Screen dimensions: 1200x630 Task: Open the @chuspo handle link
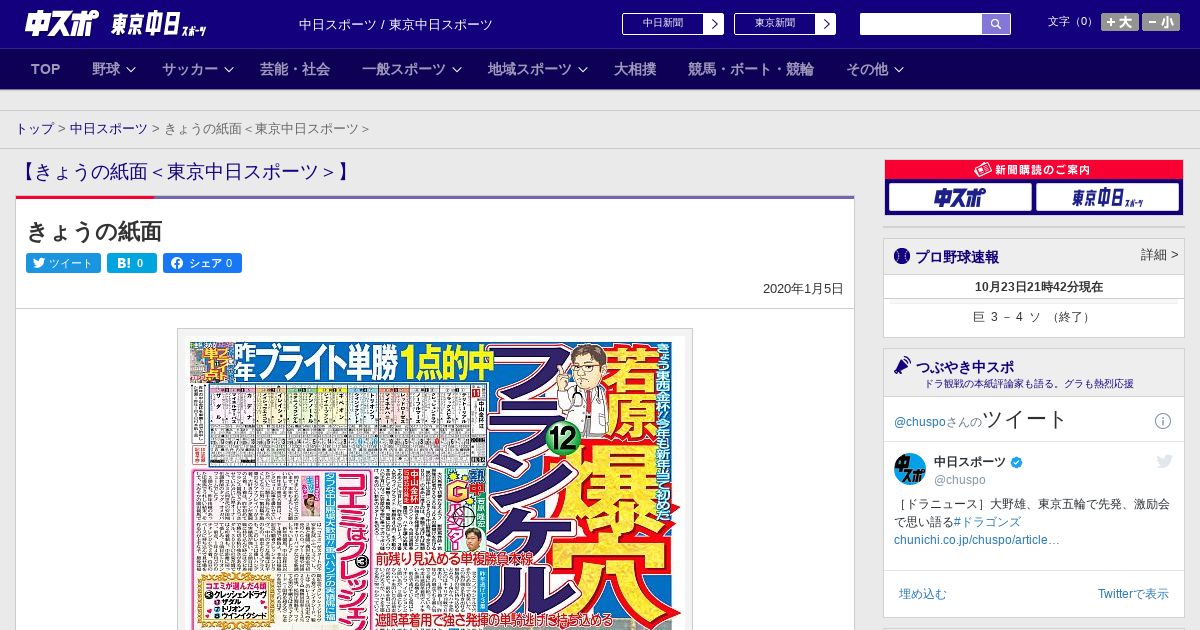point(960,480)
